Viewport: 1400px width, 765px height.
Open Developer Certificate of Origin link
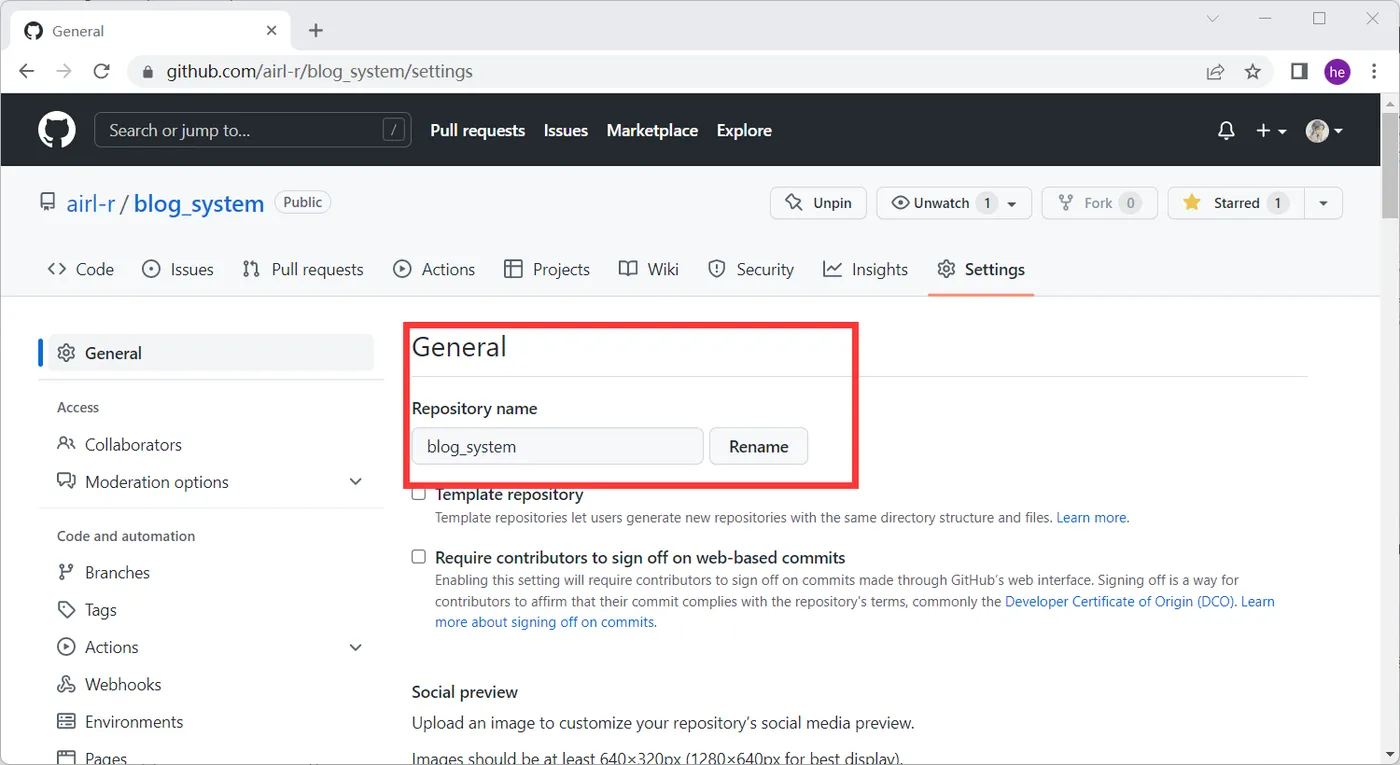(1120, 601)
